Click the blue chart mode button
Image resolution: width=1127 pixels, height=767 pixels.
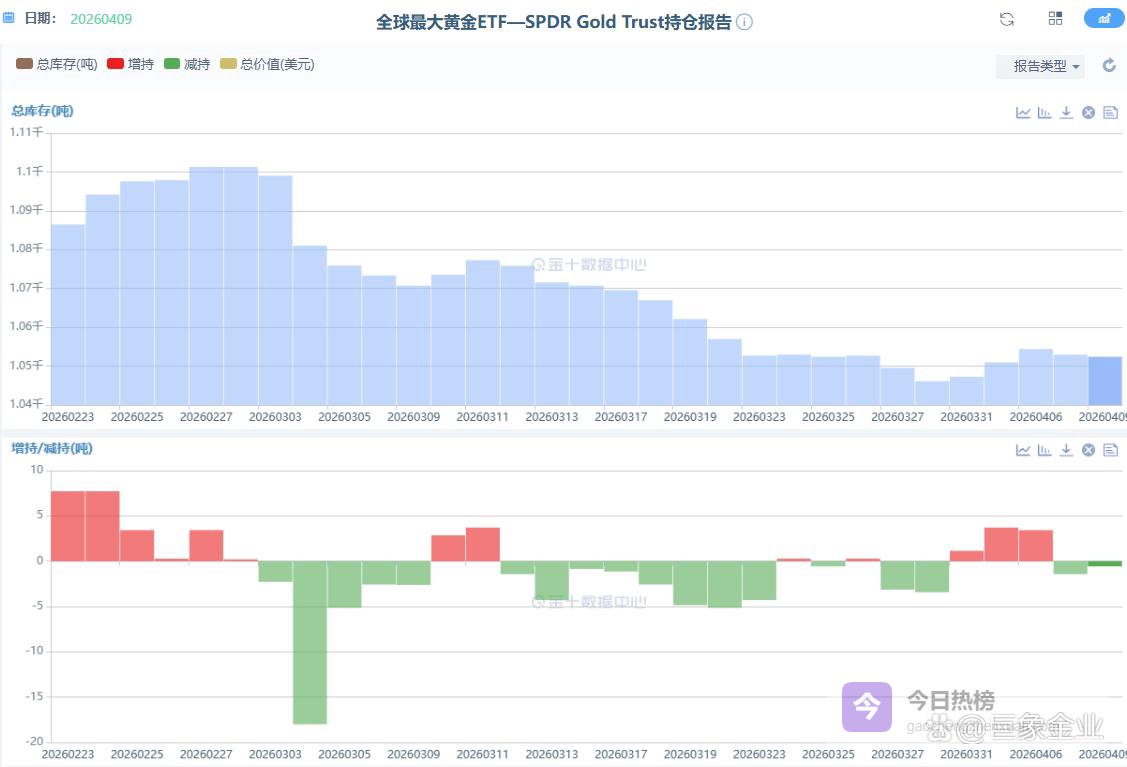pos(1104,19)
